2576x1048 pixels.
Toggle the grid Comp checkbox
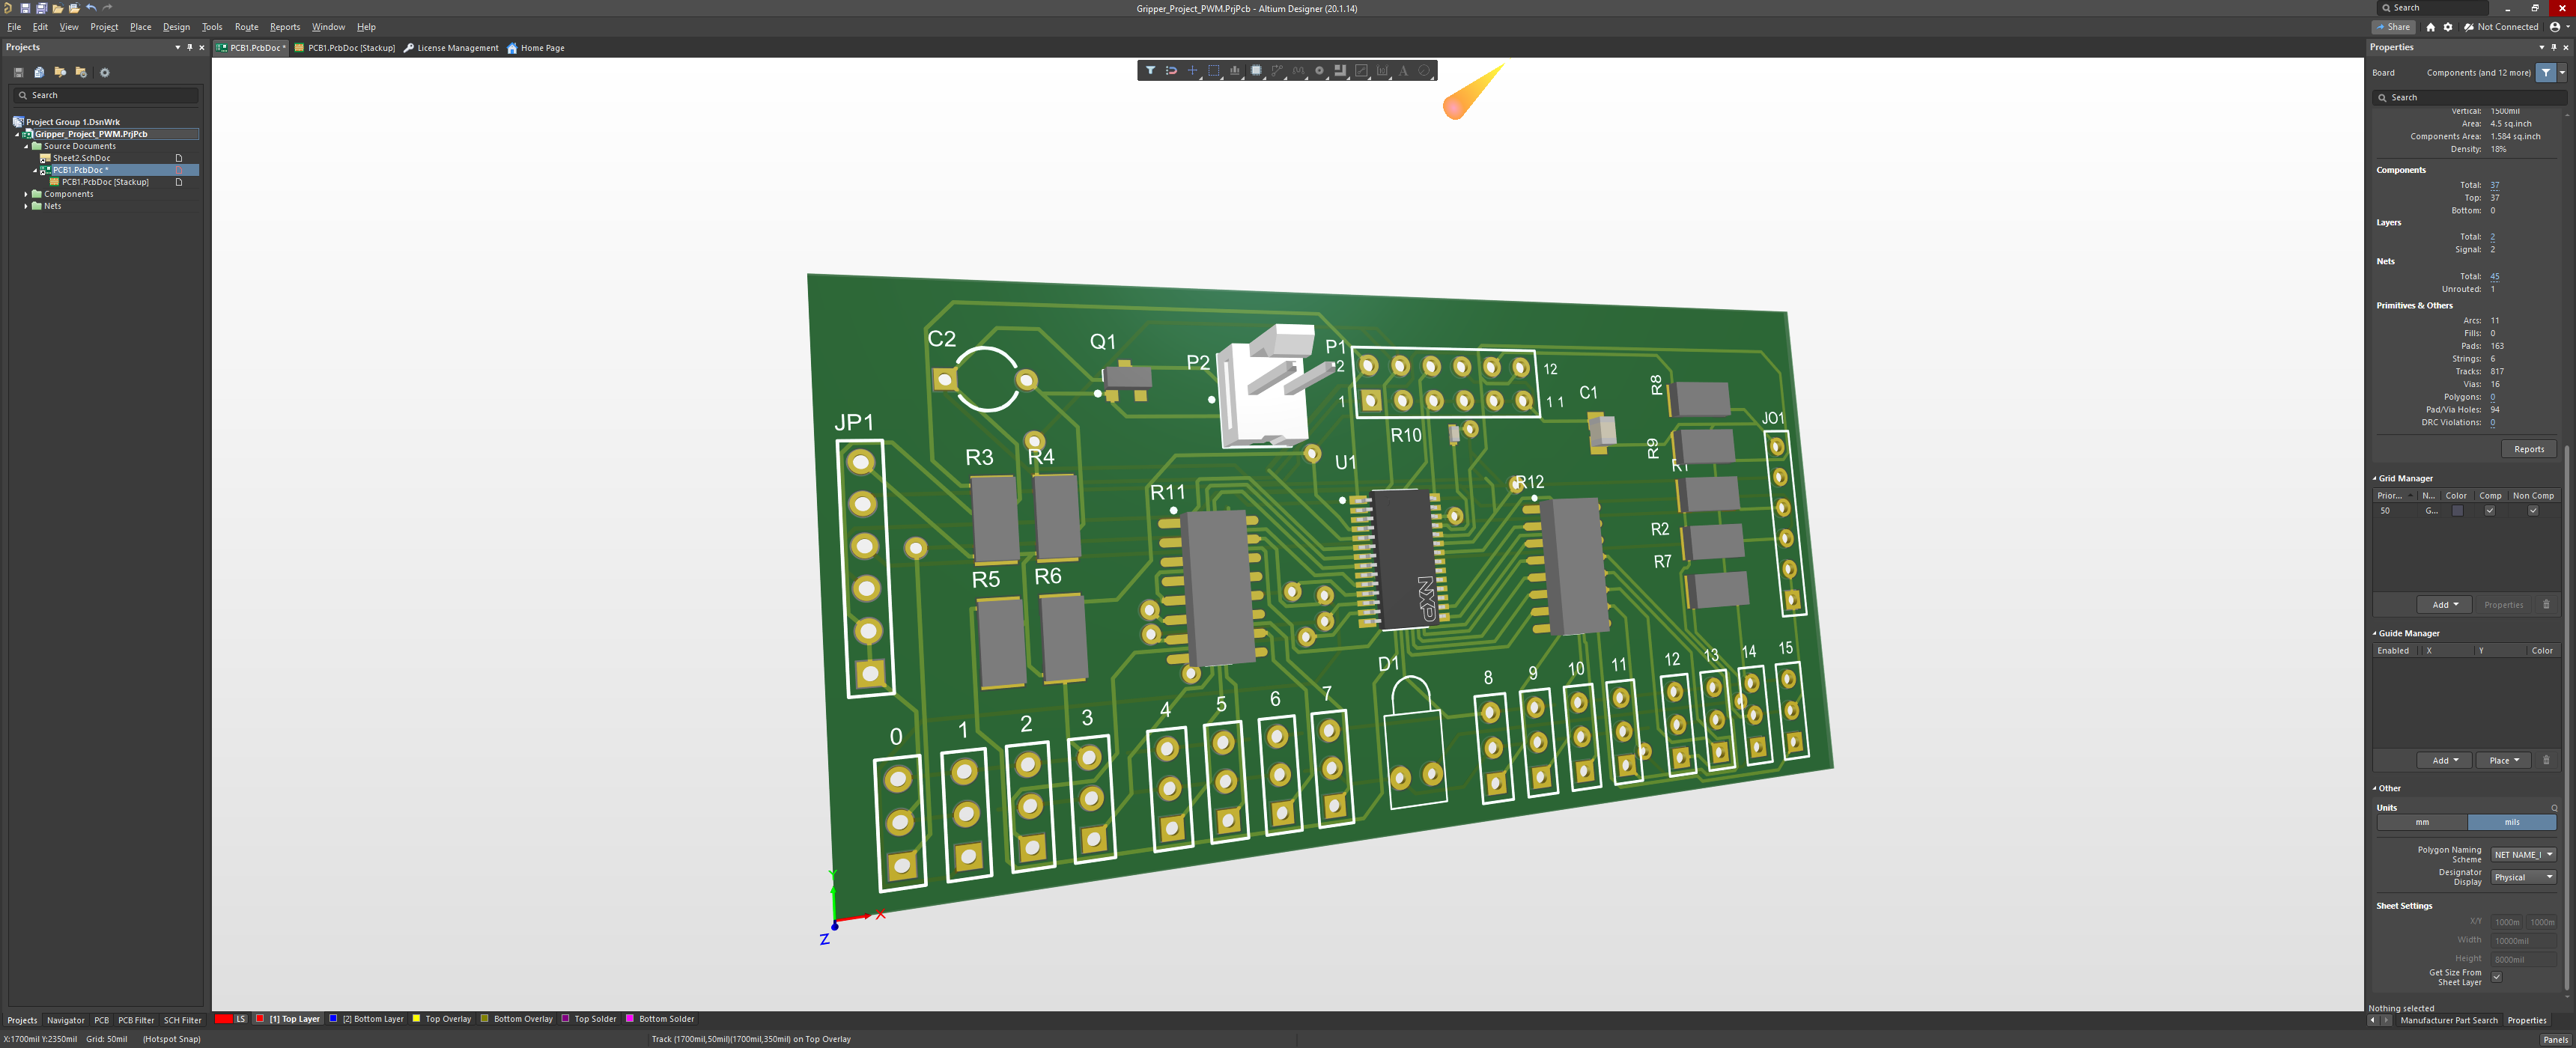coord(2490,510)
